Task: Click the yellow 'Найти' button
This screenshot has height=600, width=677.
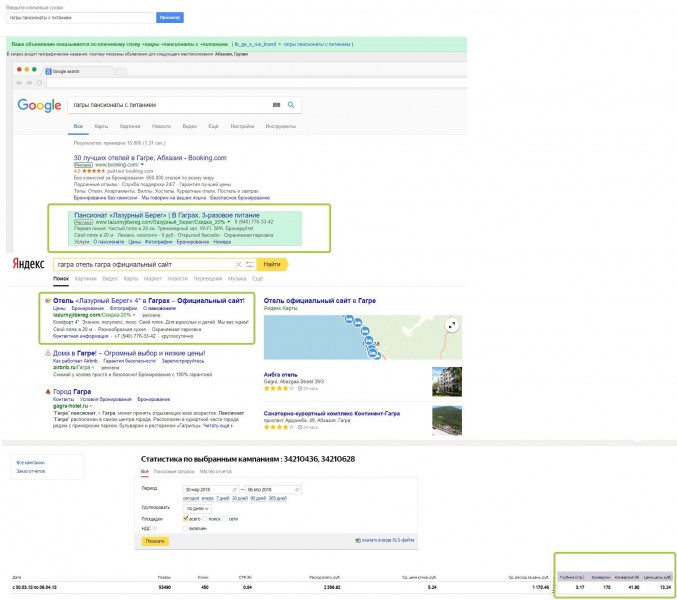Action: (x=272, y=264)
